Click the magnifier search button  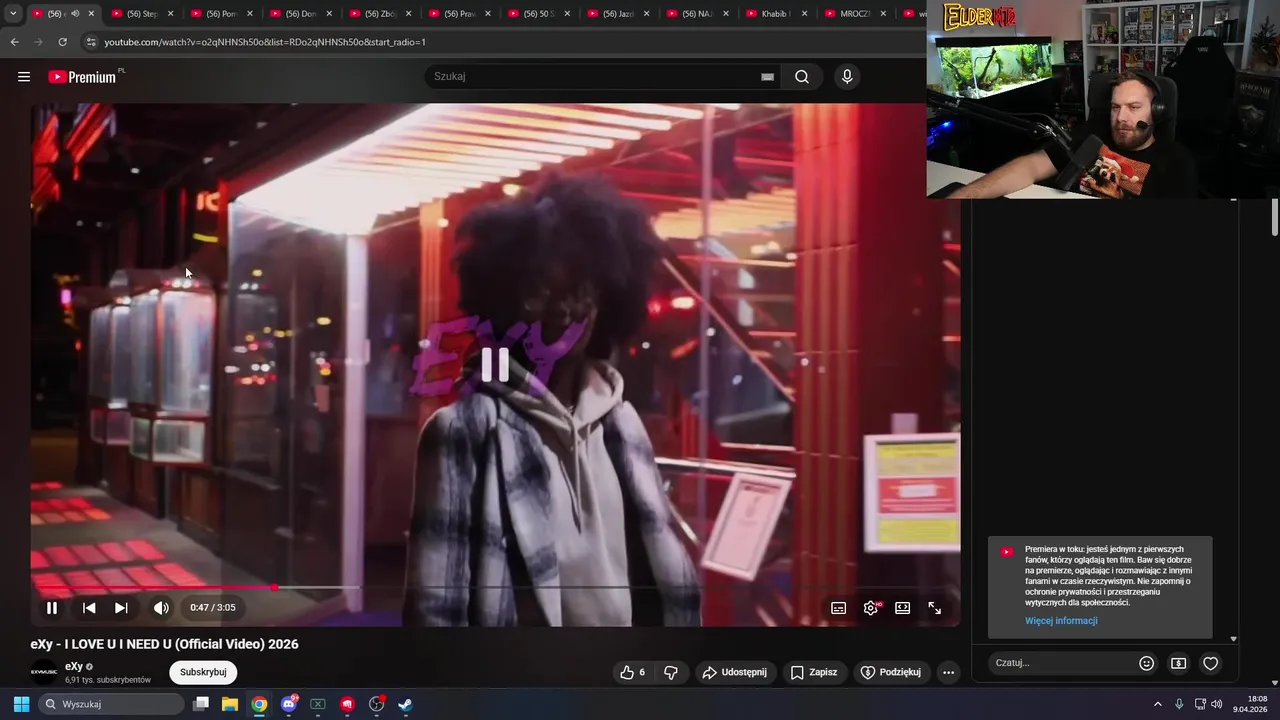[x=802, y=77]
